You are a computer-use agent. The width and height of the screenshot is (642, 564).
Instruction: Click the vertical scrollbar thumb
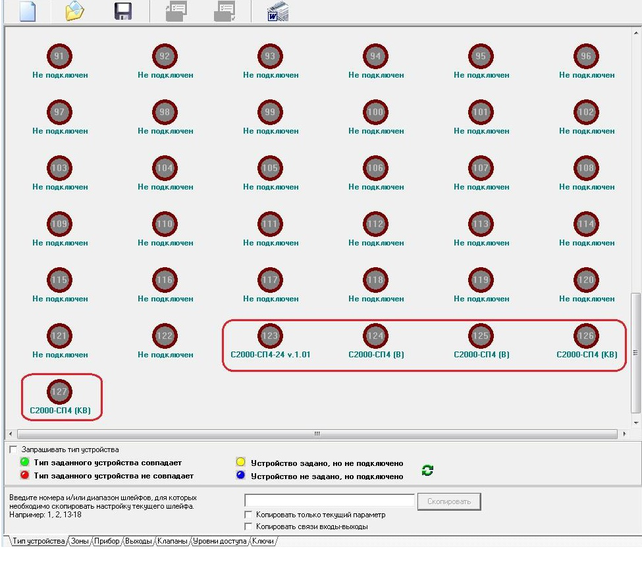coord(635,353)
